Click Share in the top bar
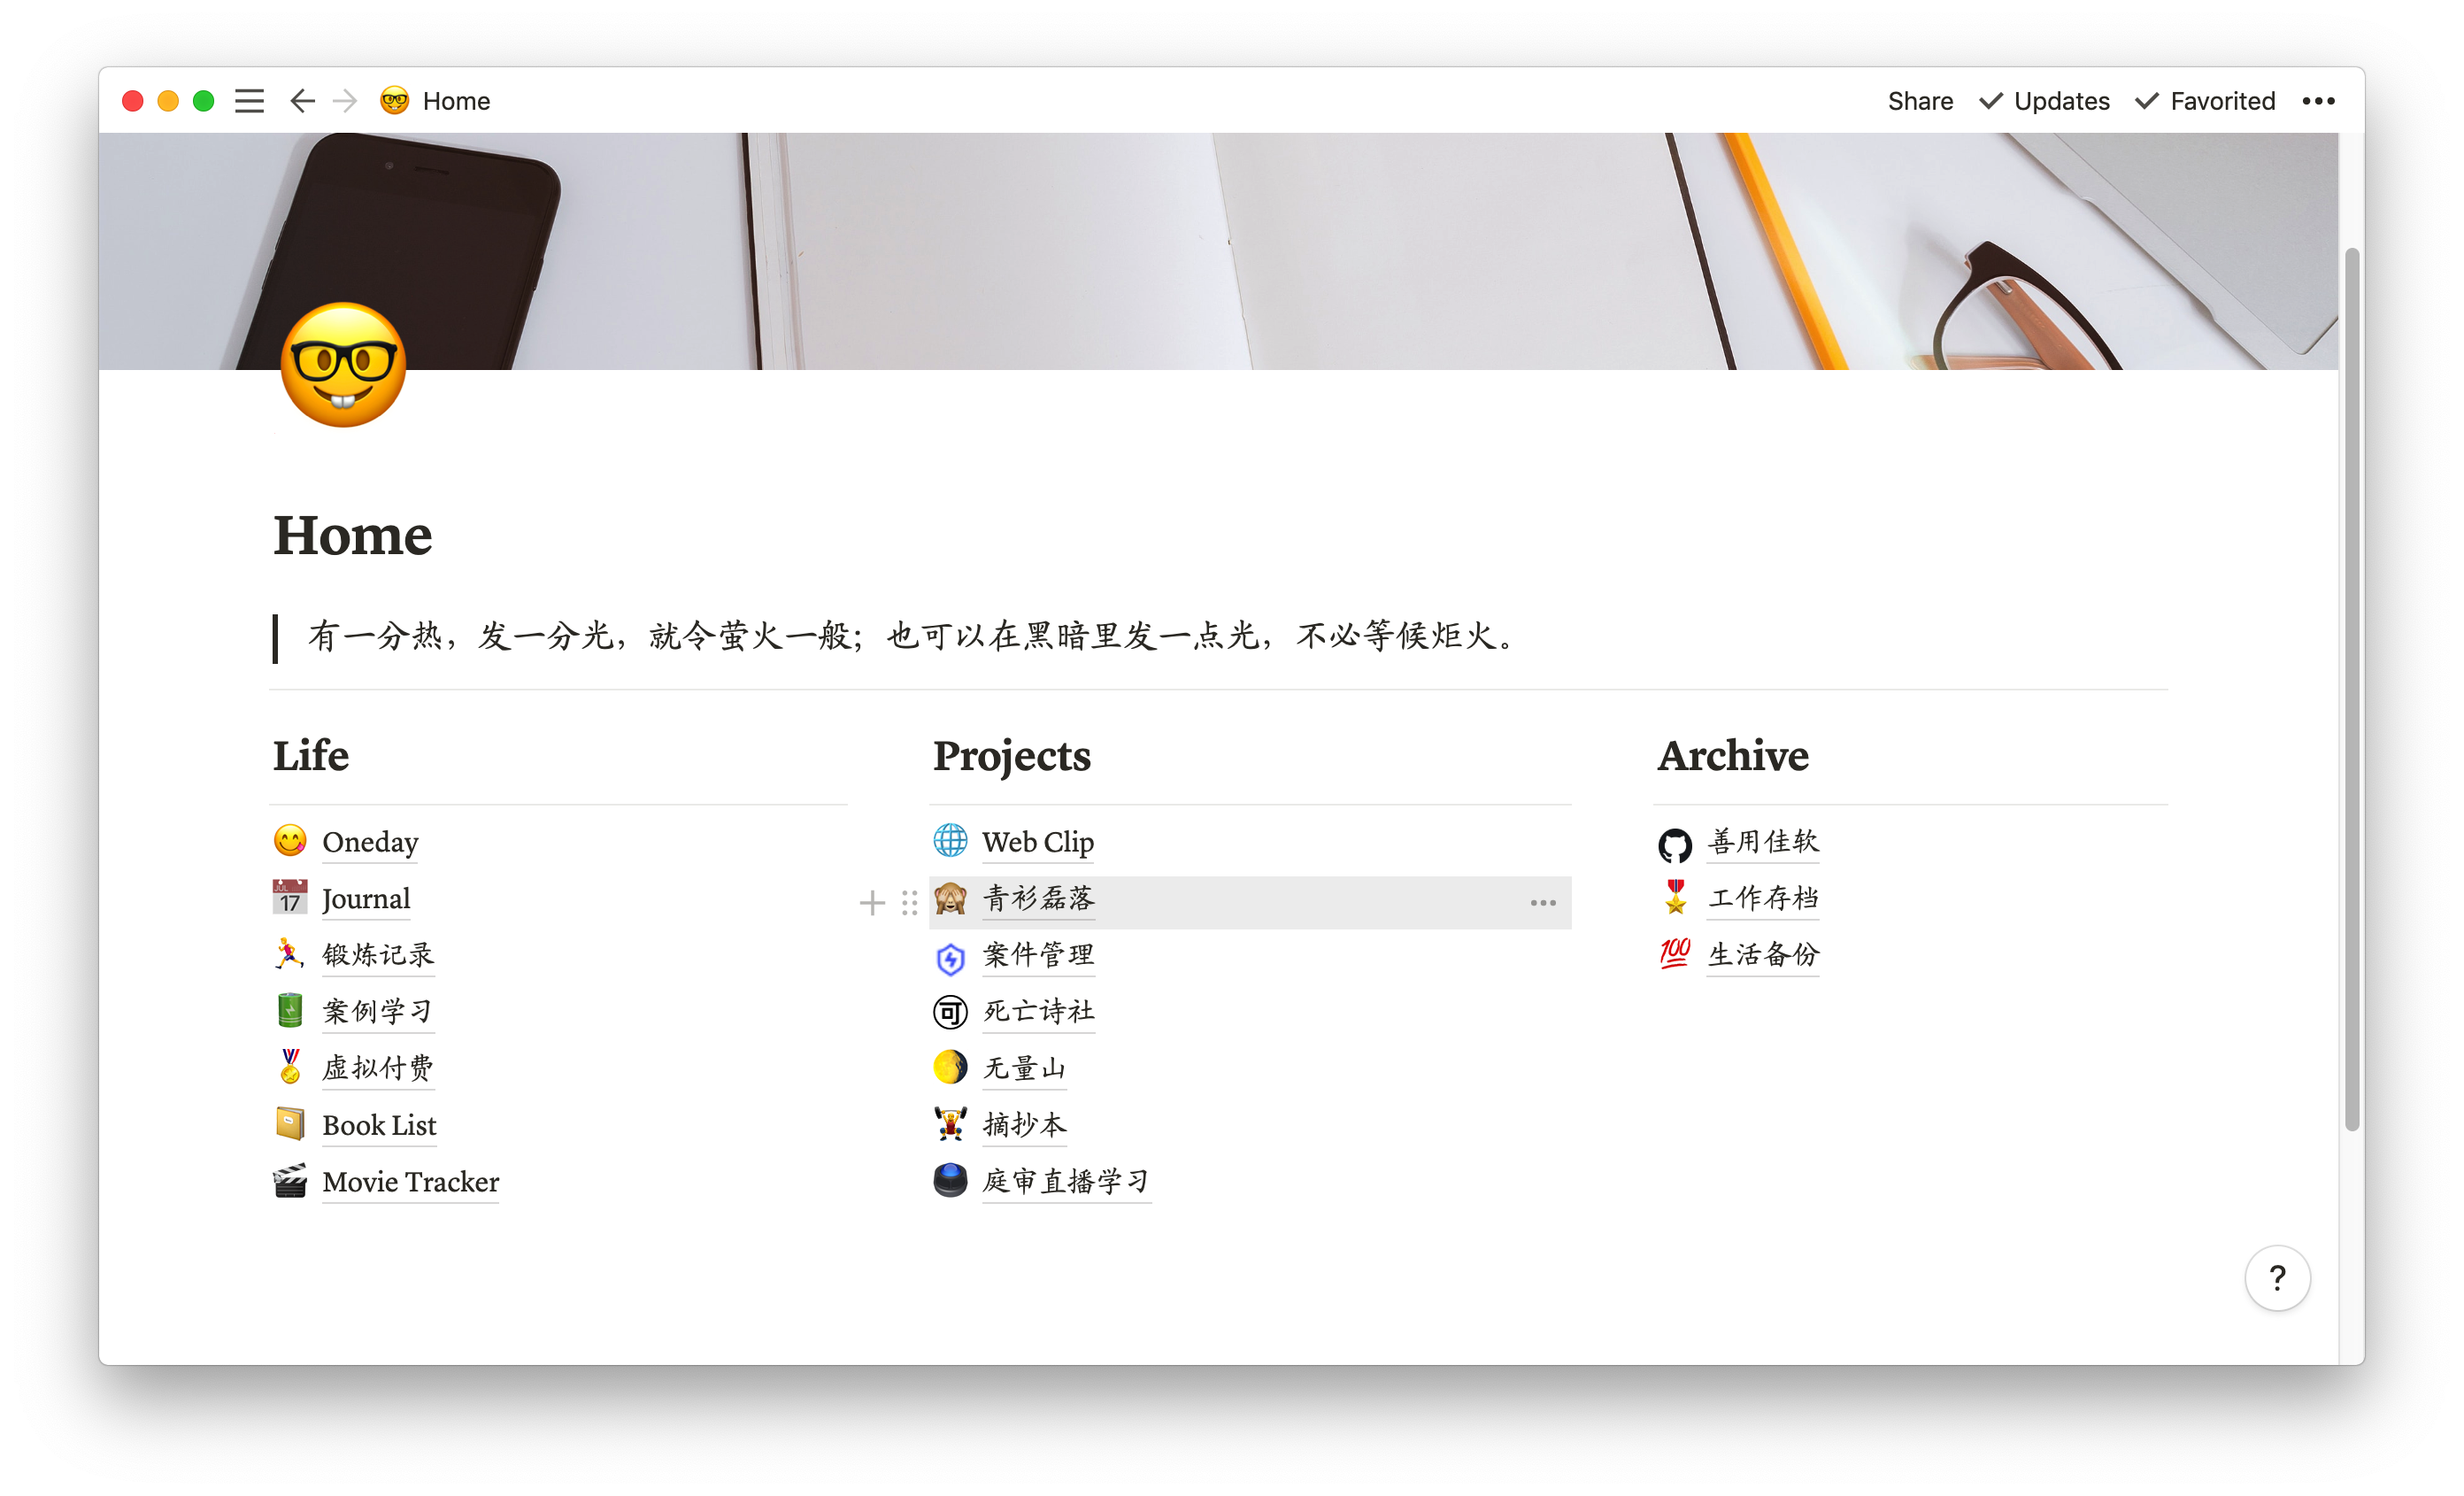Screen dimensions: 2464x1496 [1920, 101]
